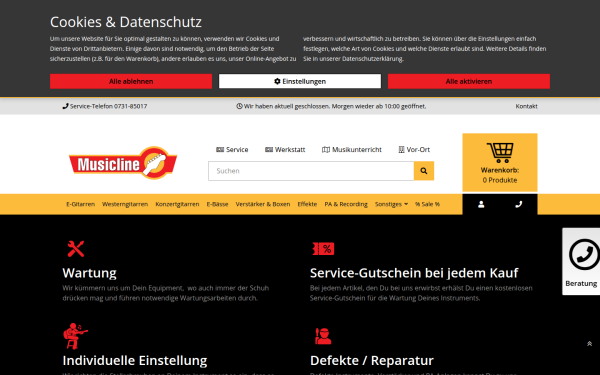This screenshot has width=600, height=375.
Task: Click the Cookies & Datenschutz title
Action: (x=126, y=22)
